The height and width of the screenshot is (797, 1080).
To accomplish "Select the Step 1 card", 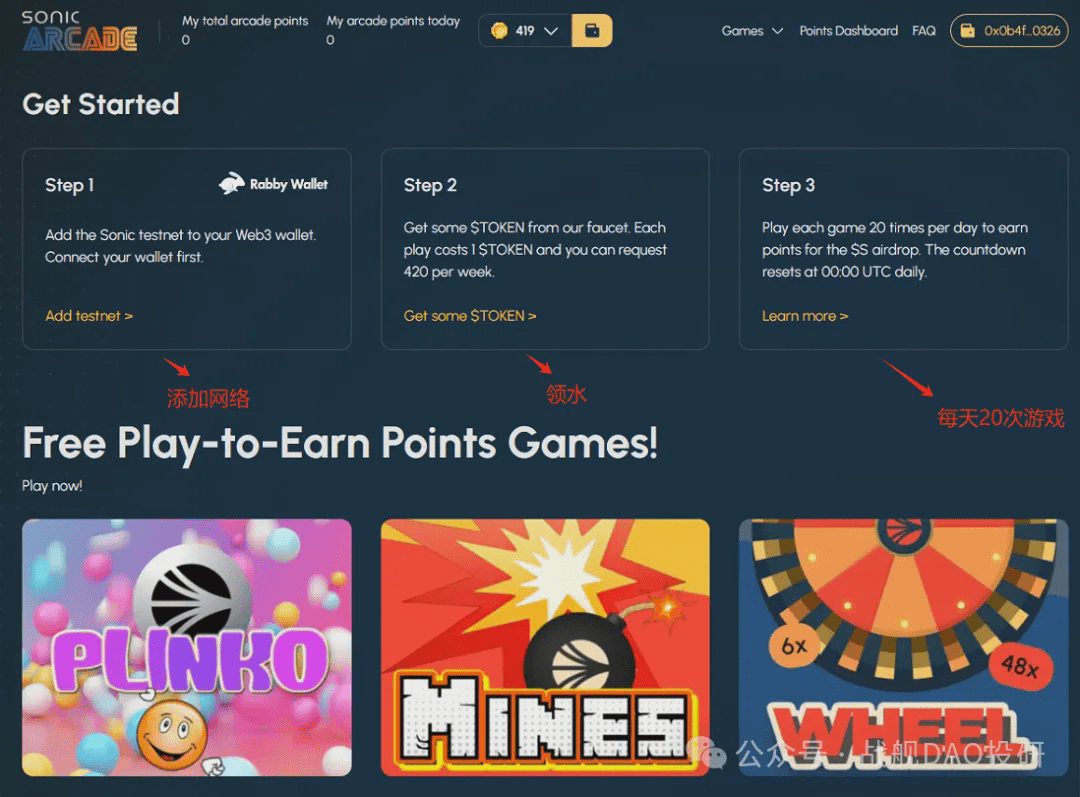I will [187, 249].
